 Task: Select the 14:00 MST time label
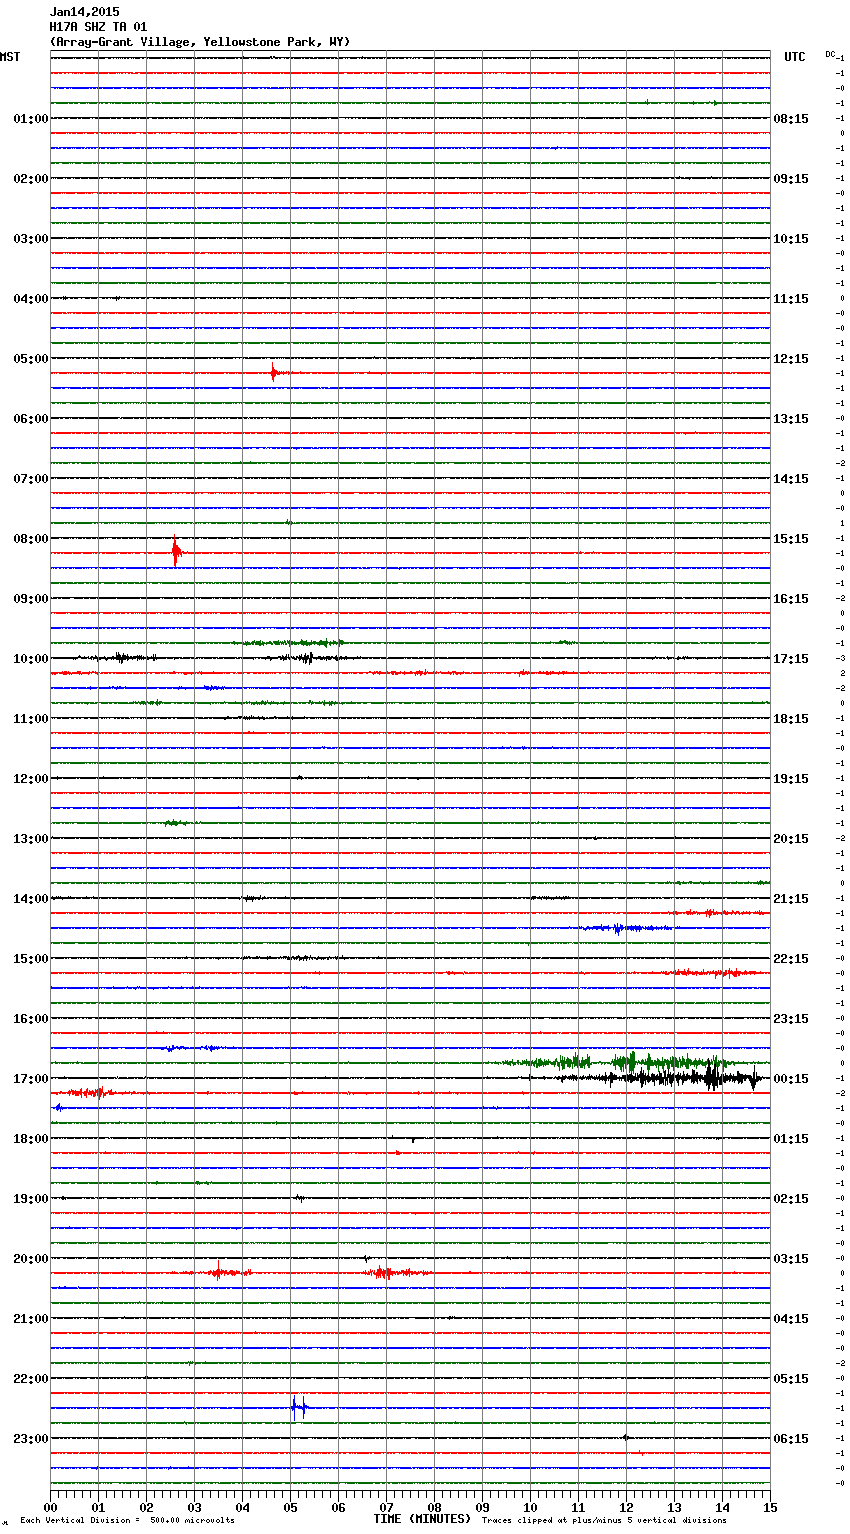(x=30, y=899)
